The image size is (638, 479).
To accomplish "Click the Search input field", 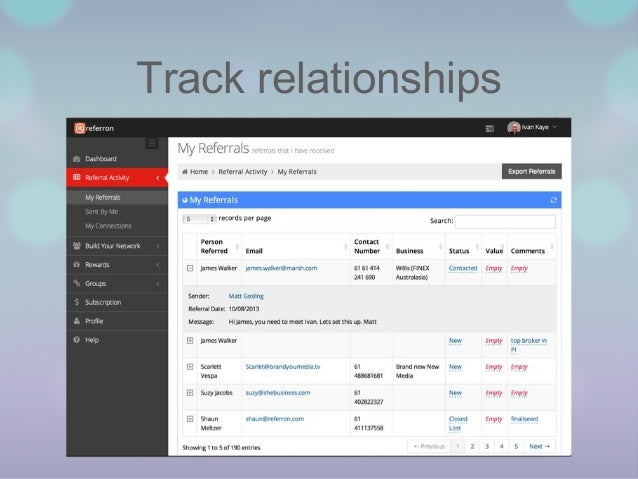I will coord(505,221).
